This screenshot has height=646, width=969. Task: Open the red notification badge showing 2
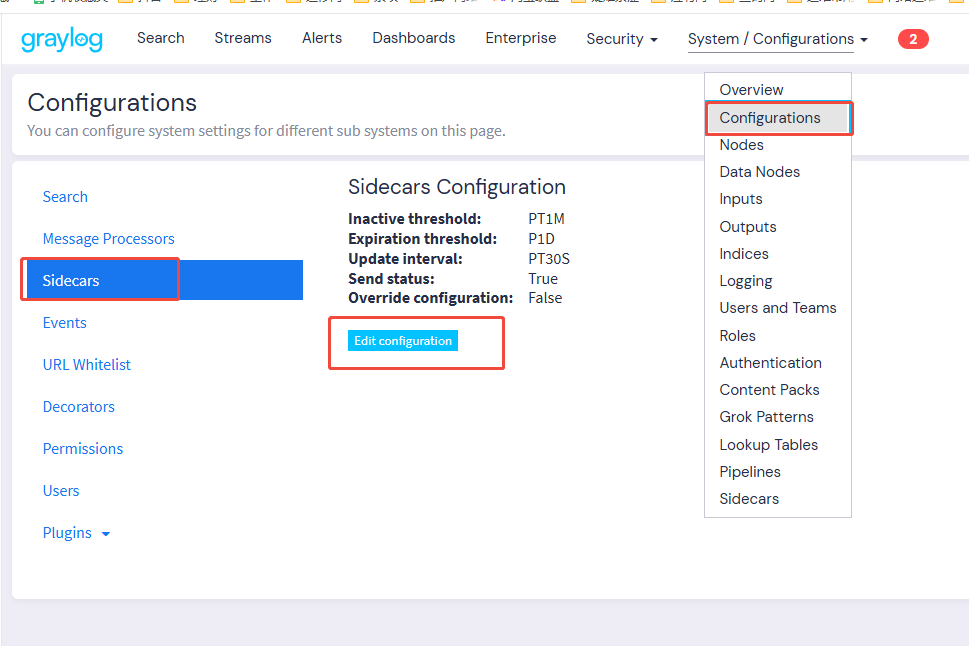coord(913,39)
